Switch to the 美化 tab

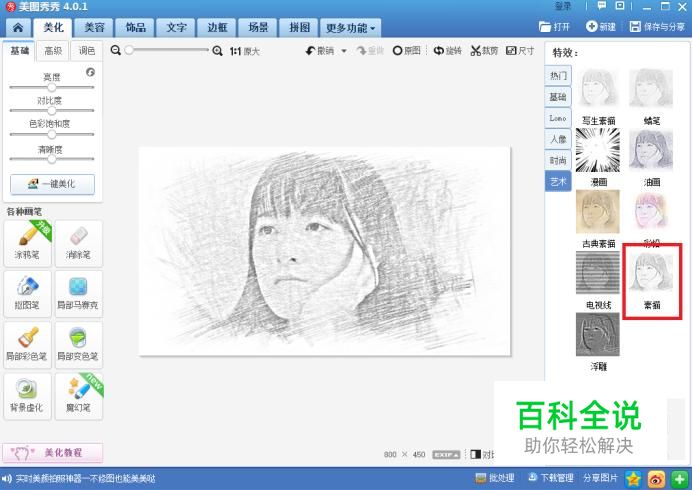[x=53, y=28]
